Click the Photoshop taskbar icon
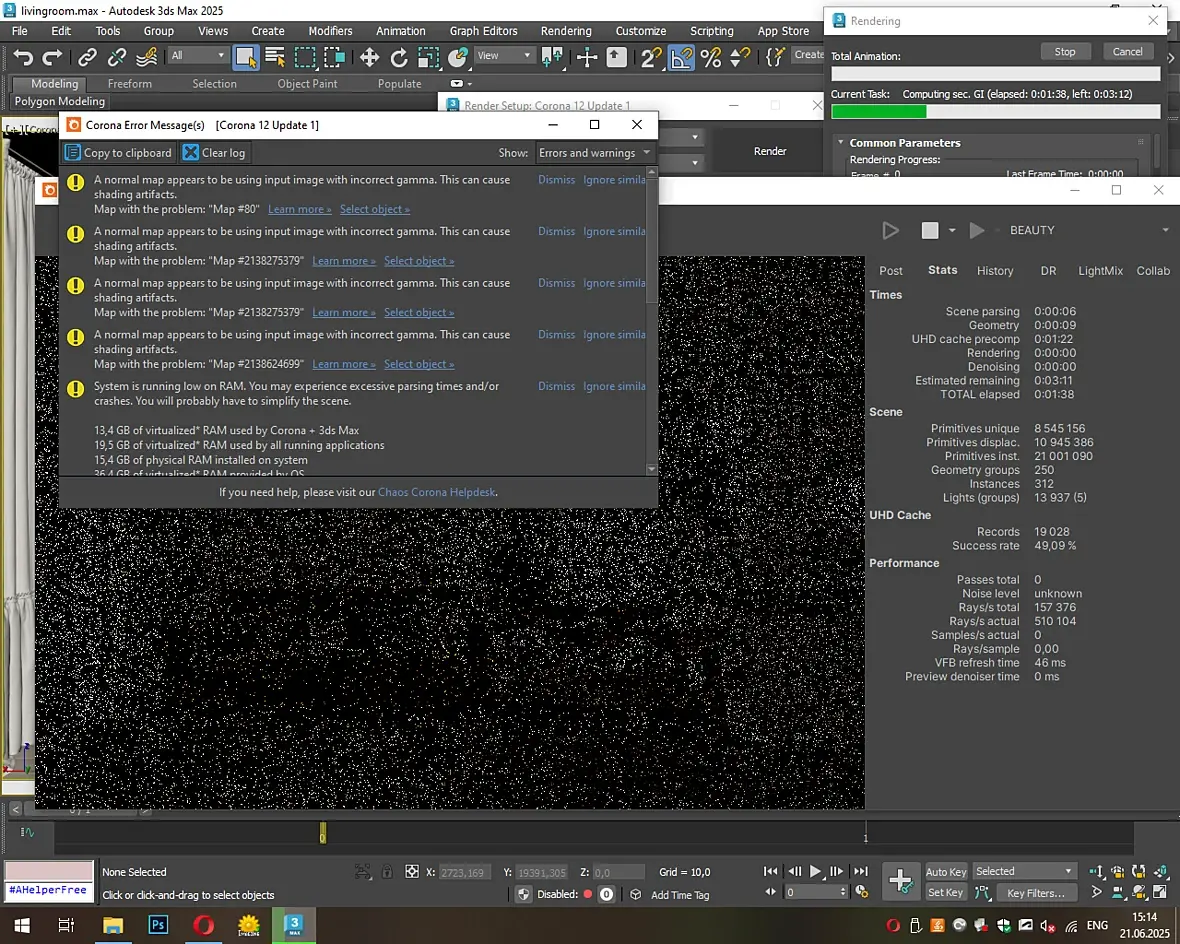 pos(158,924)
